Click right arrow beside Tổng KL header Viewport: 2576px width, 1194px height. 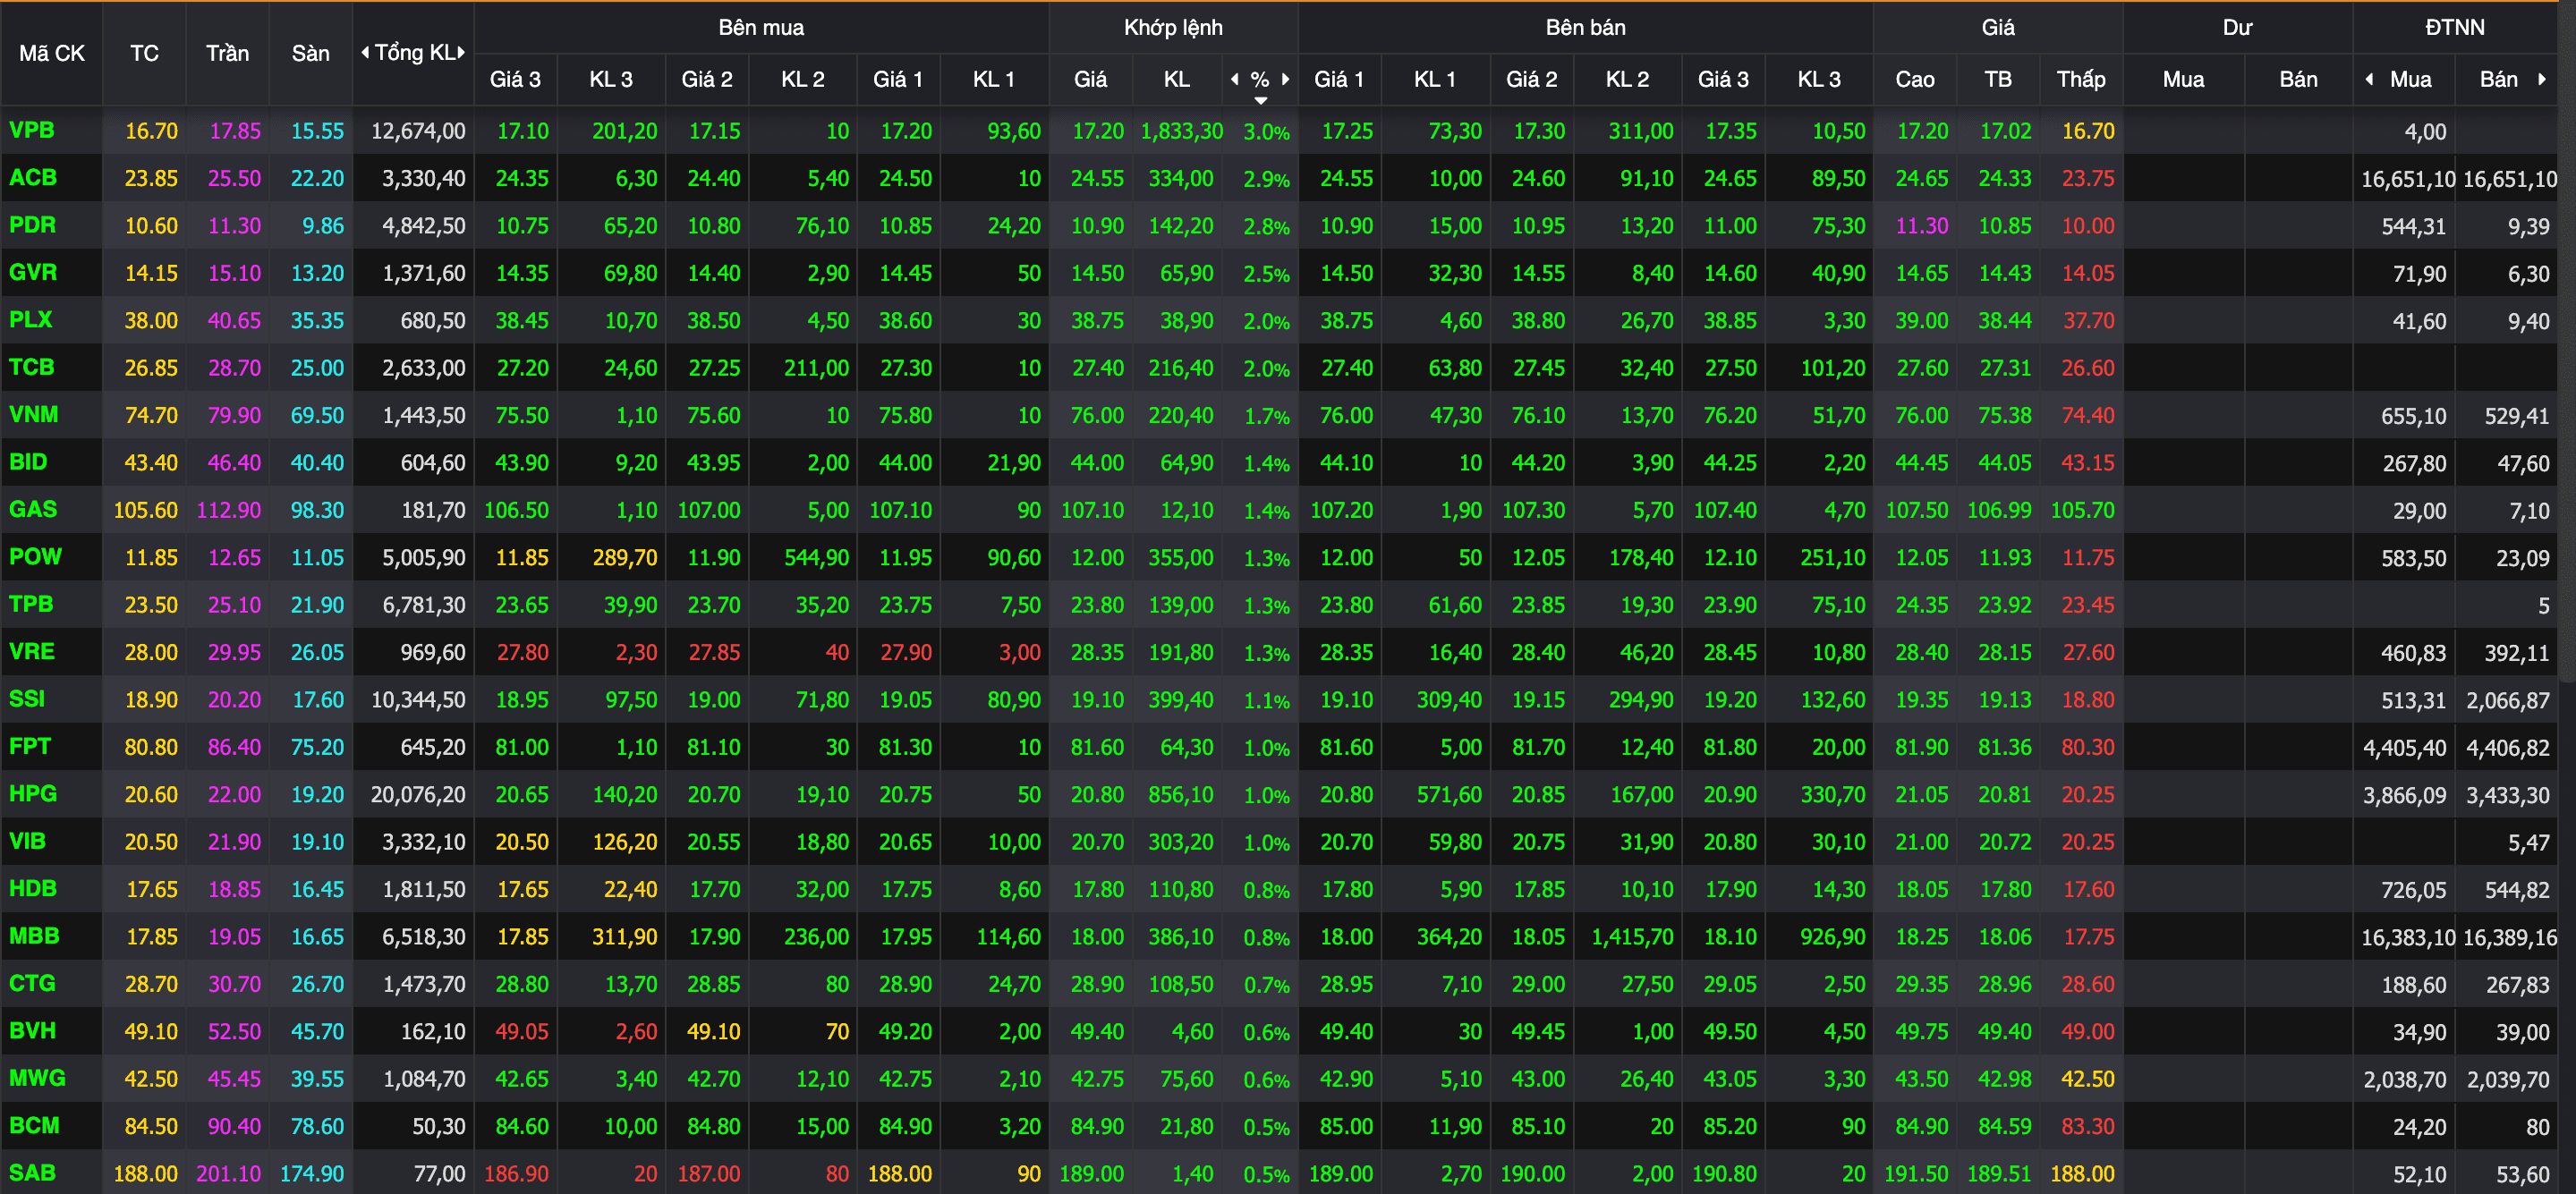click(461, 52)
